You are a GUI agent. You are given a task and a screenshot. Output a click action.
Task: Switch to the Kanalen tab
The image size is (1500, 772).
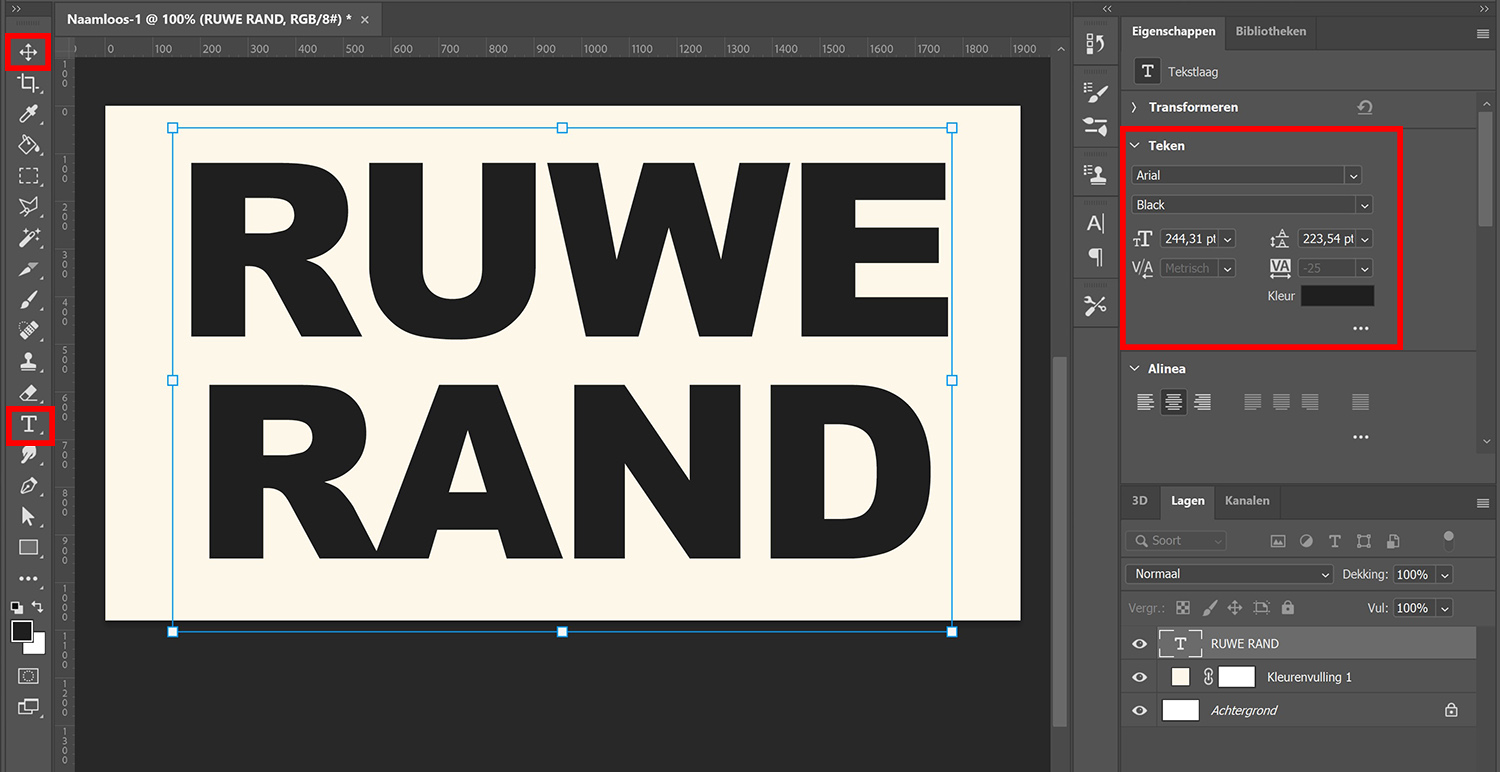(x=1247, y=501)
